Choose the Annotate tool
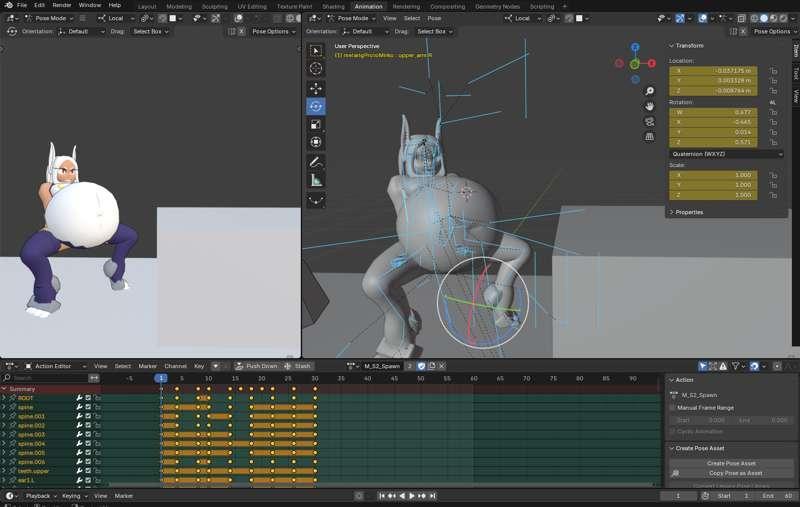800x507 pixels. click(x=316, y=162)
